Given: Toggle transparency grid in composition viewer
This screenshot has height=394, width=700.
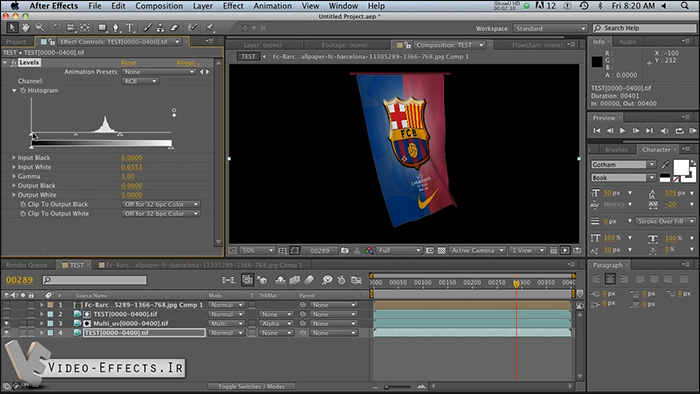Looking at the screenshot, I should tap(441, 251).
